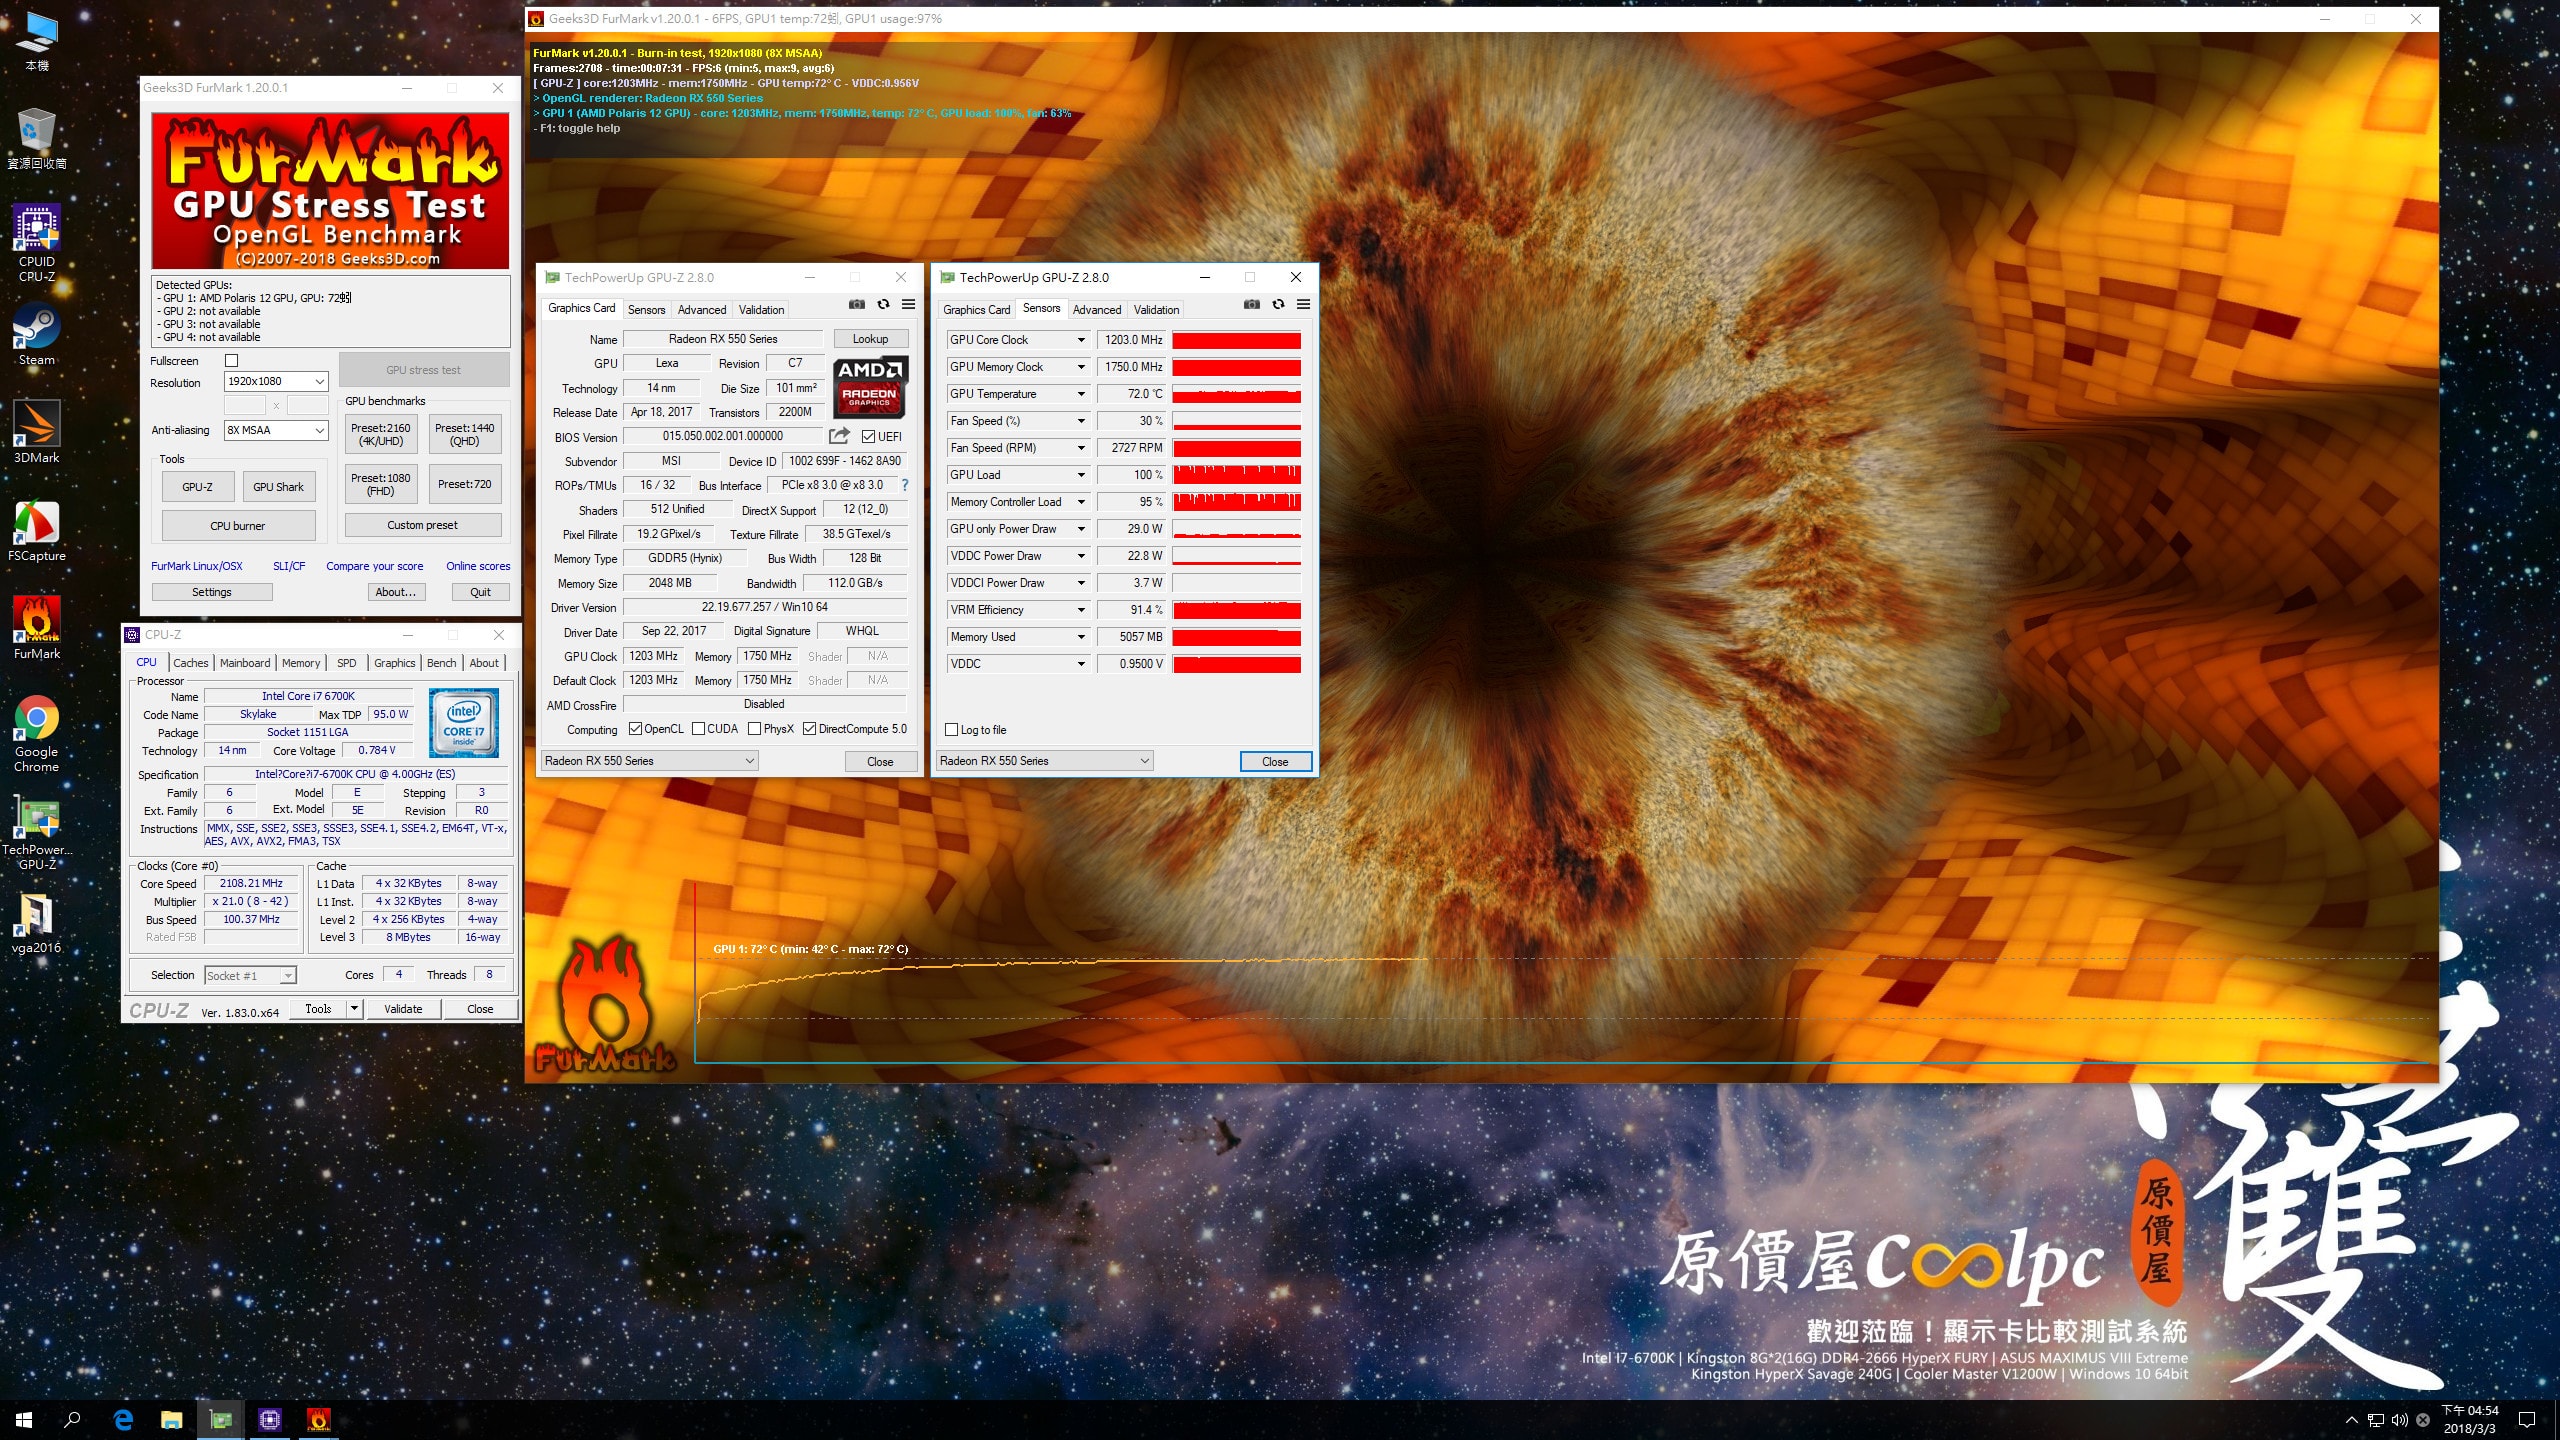Switch to the Caches tab in CPU-Z
Viewport: 2560px width, 1440px height.
(x=190, y=663)
